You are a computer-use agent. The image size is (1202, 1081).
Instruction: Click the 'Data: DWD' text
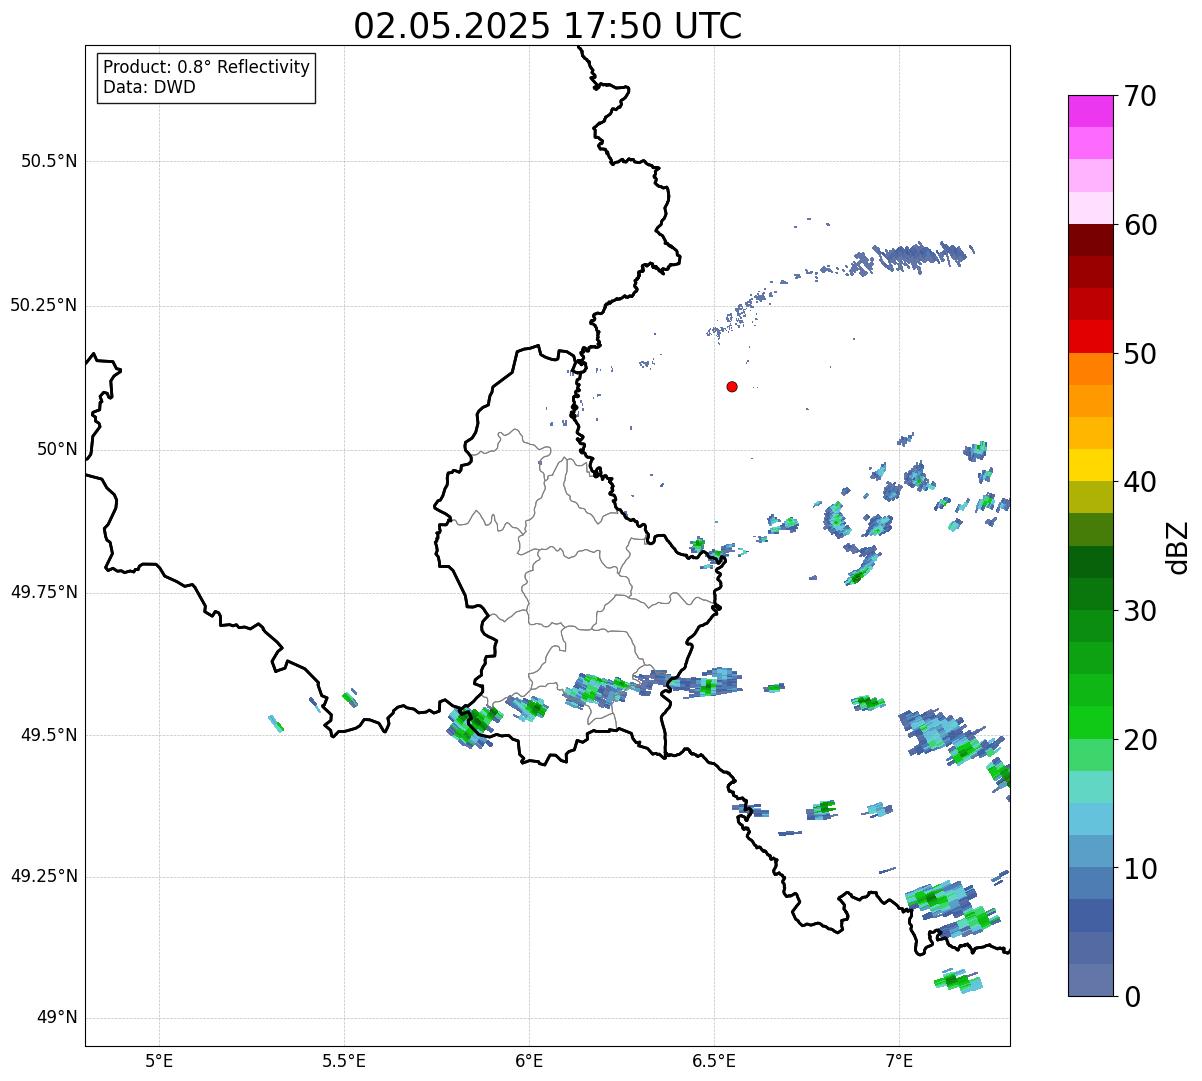pos(149,87)
